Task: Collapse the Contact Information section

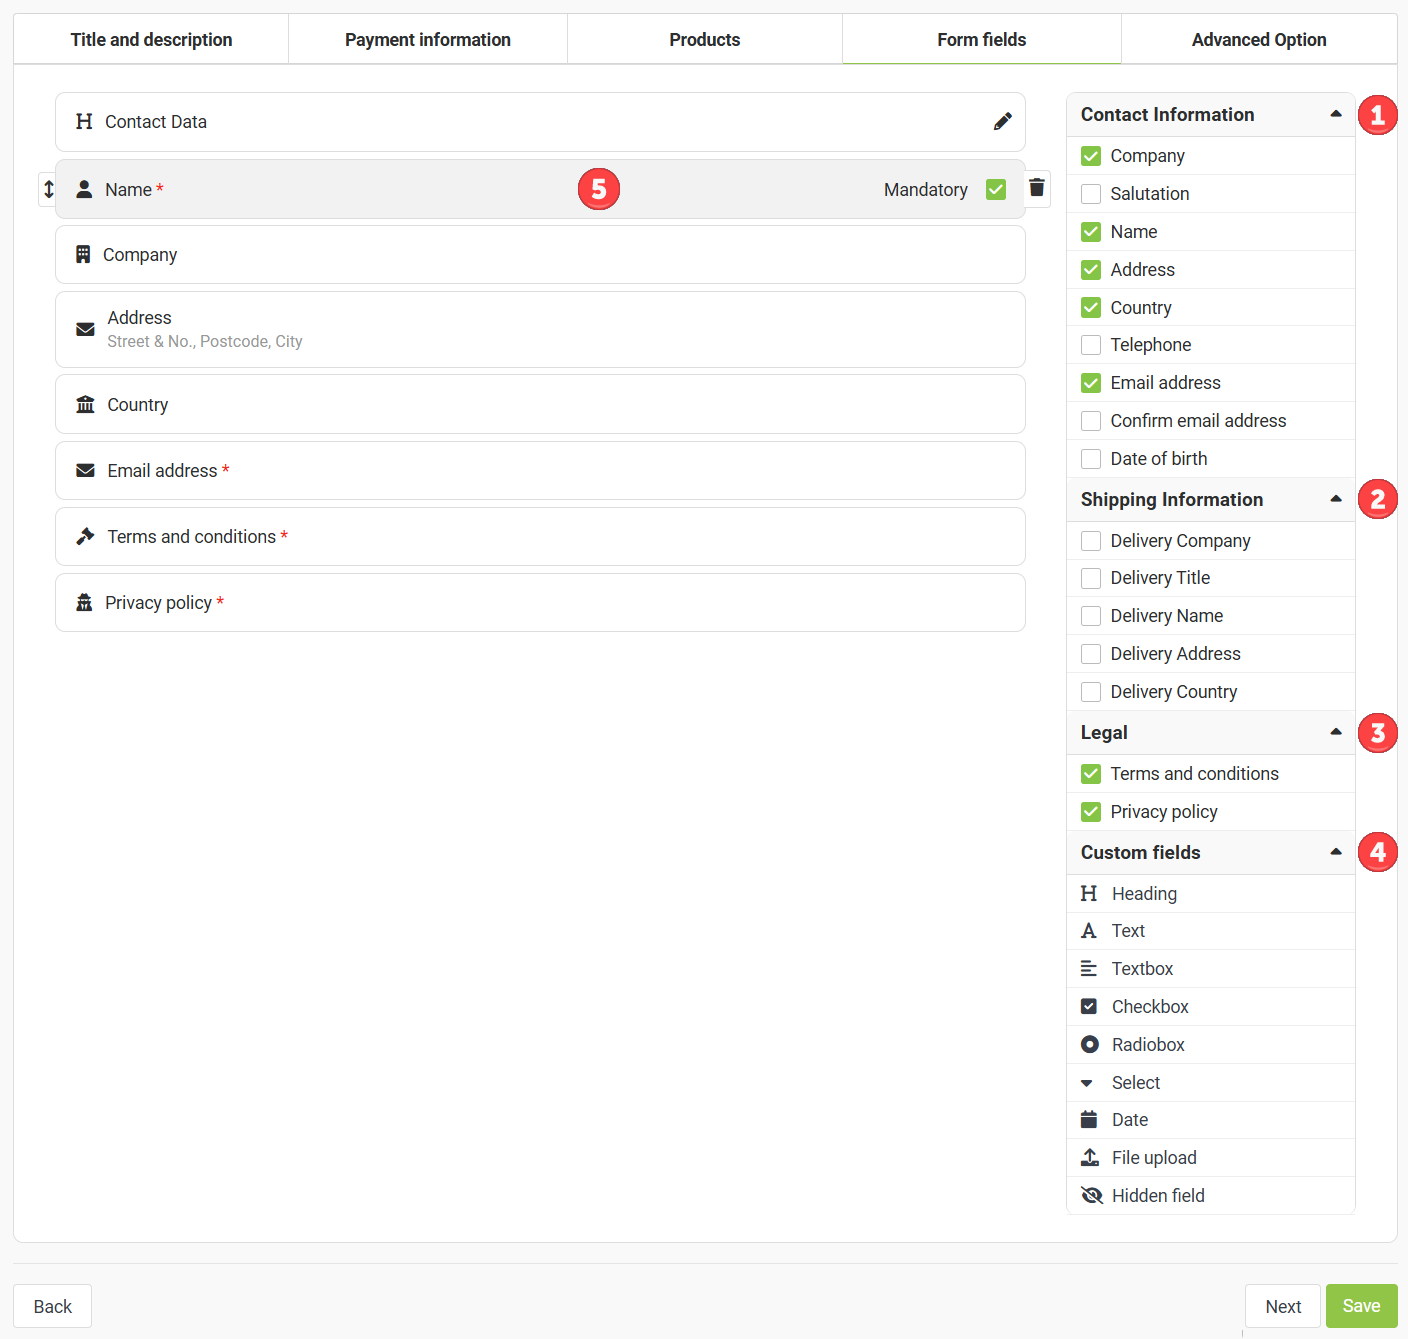Action: [1335, 115]
